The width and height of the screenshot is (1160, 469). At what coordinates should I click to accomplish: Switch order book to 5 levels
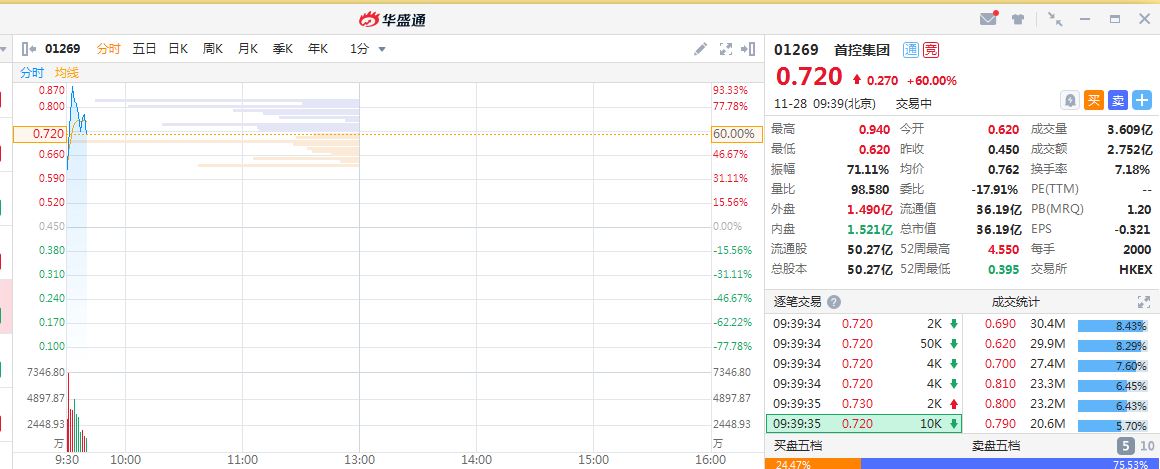[x=1124, y=446]
